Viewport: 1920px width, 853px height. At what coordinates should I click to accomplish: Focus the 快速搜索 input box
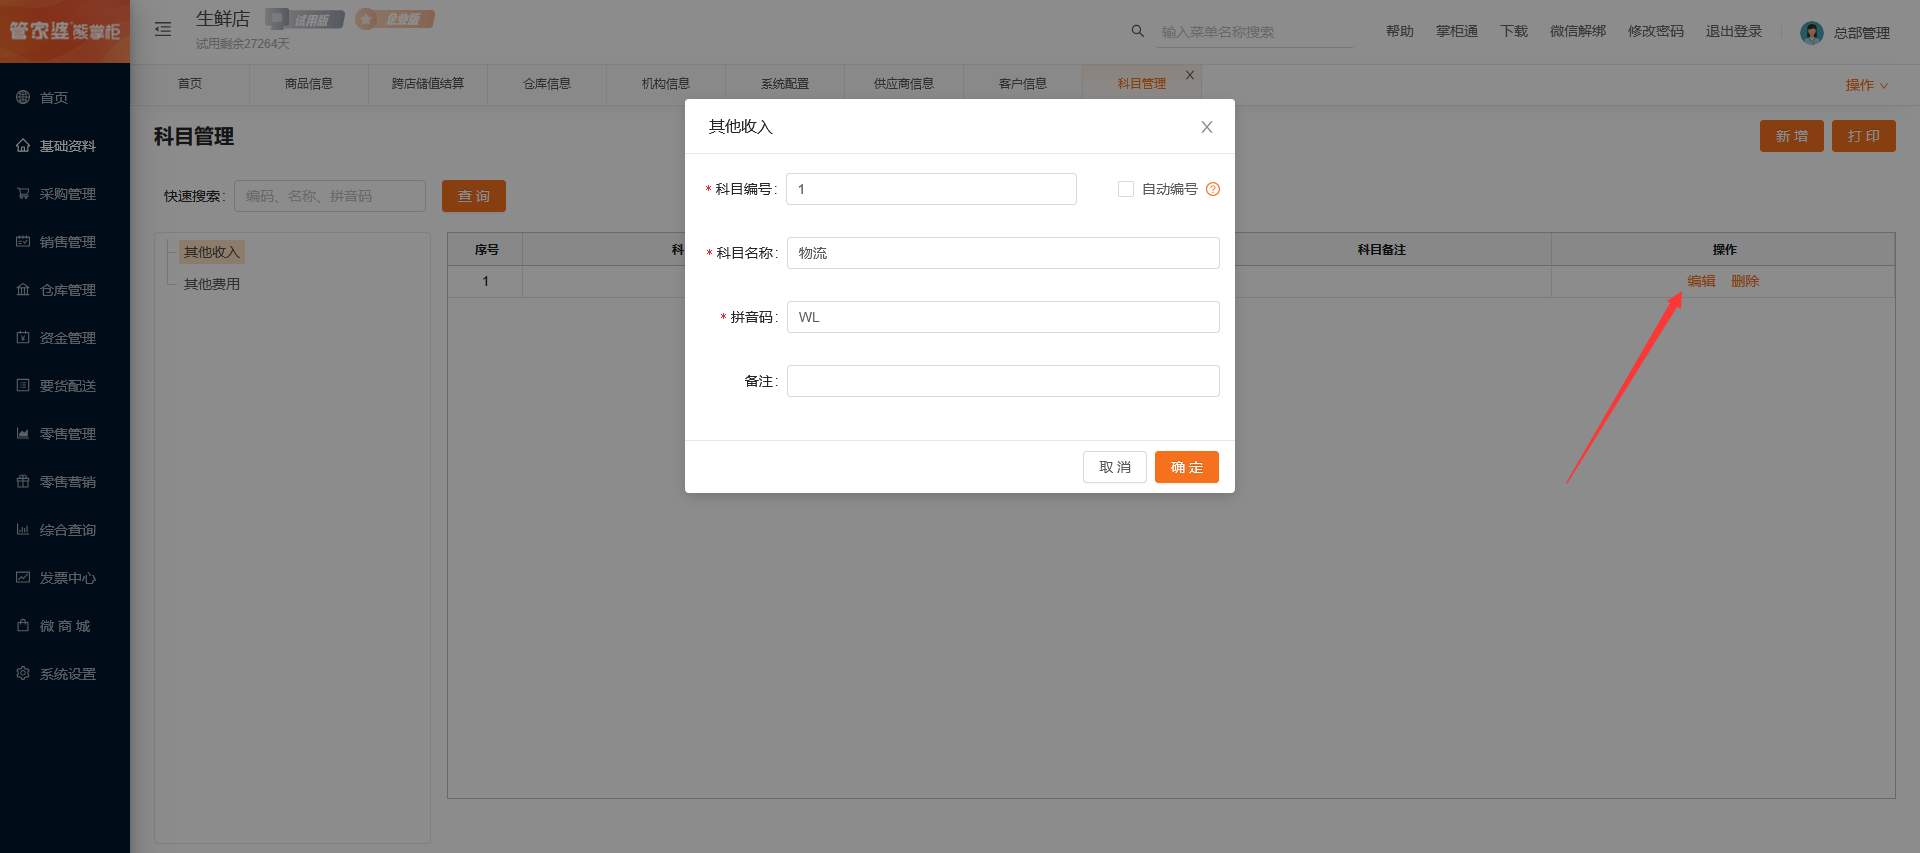pyautogui.click(x=330, y=196)
